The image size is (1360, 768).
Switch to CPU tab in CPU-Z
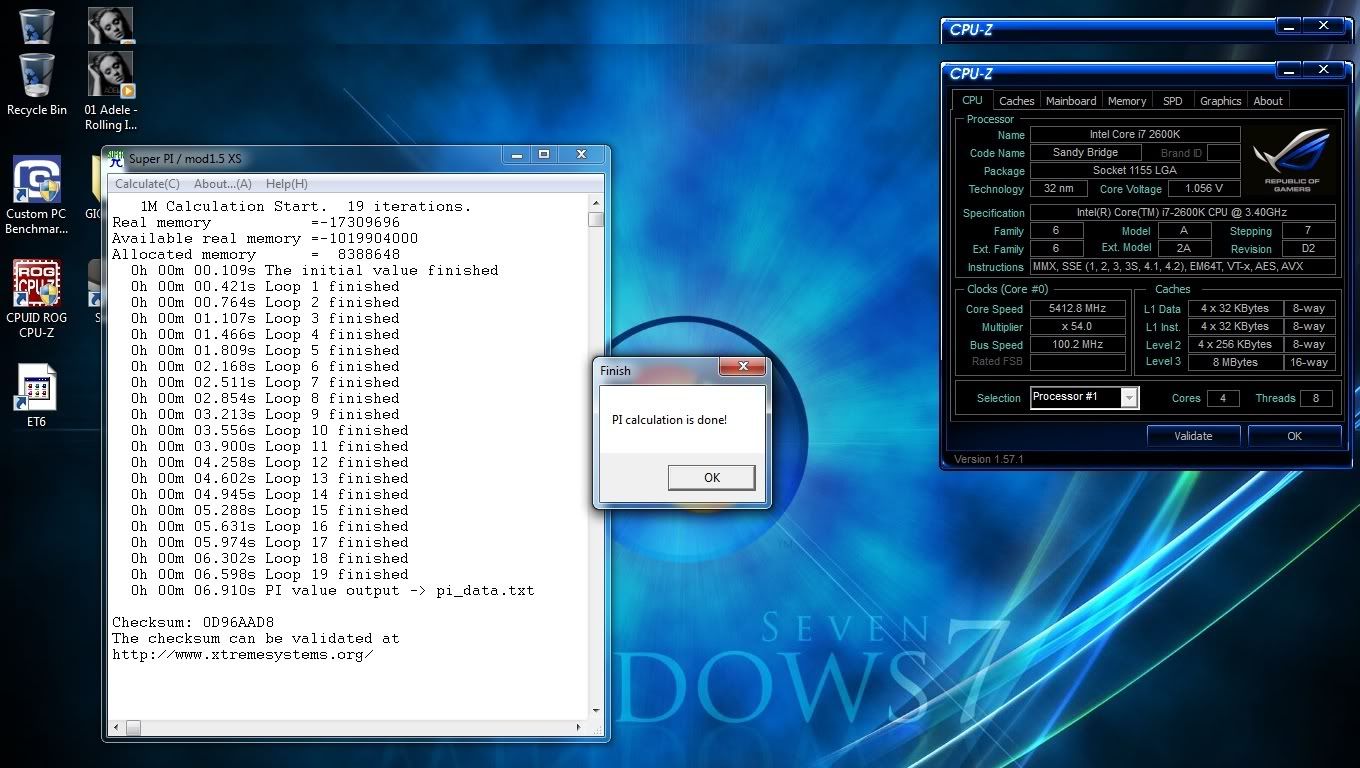972,100
